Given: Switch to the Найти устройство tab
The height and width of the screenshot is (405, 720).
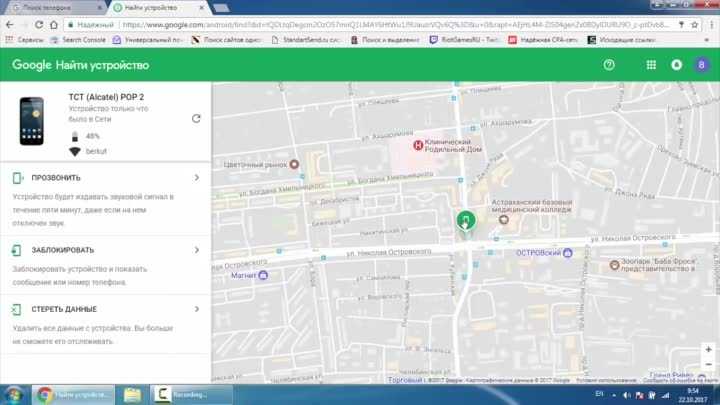Looking at the screenshot, I should point(156,8).
